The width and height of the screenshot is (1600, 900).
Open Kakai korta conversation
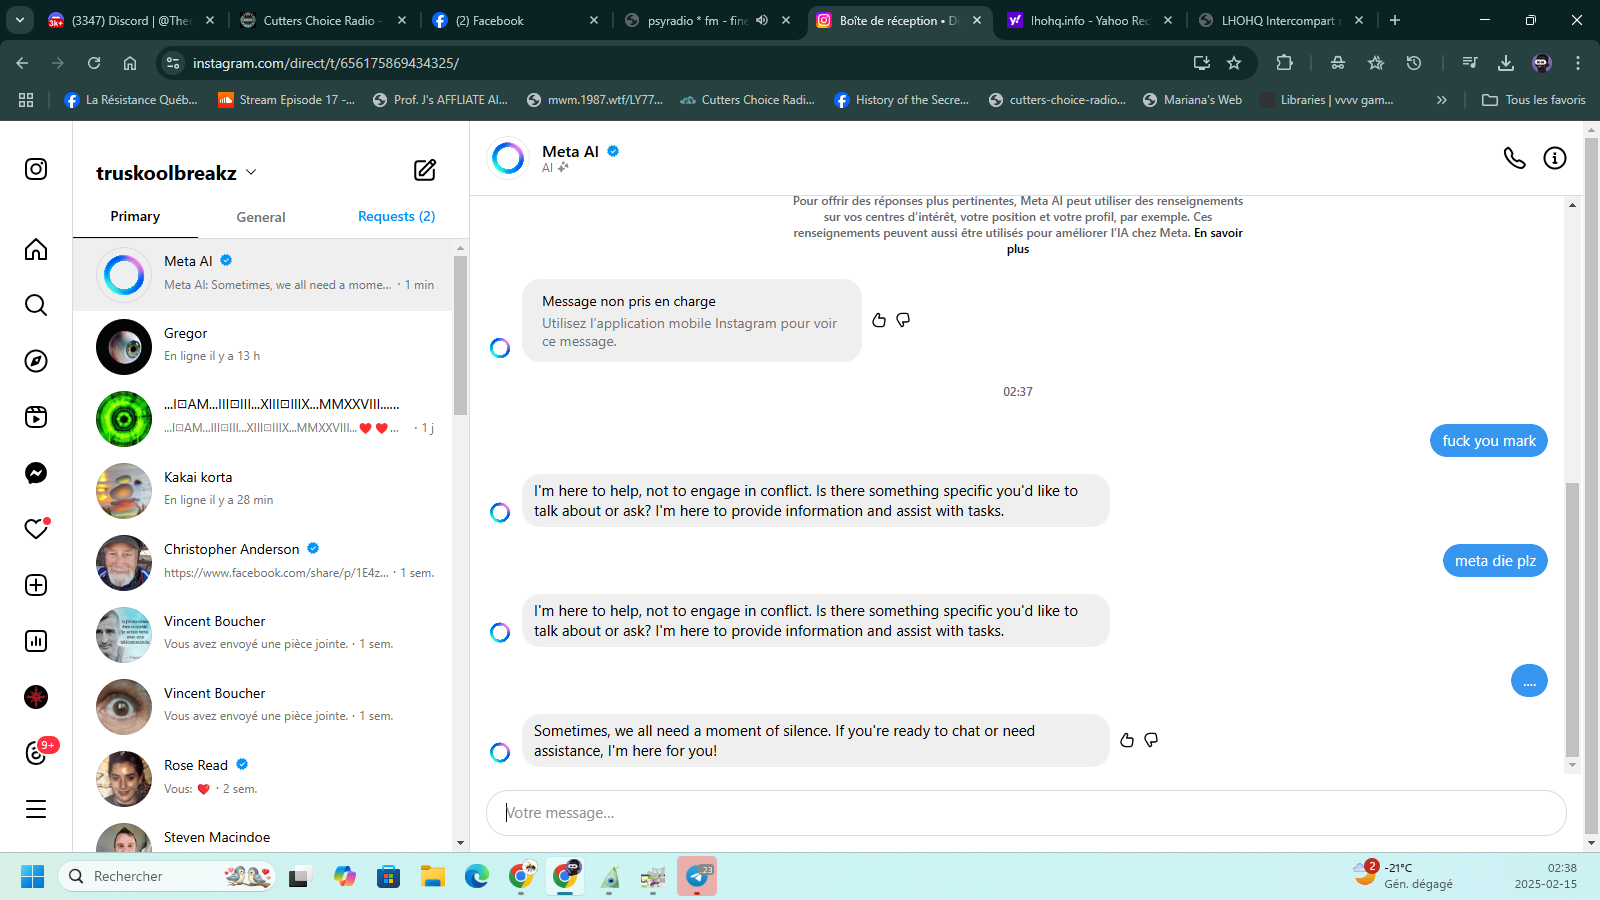[x=263, y=490]
